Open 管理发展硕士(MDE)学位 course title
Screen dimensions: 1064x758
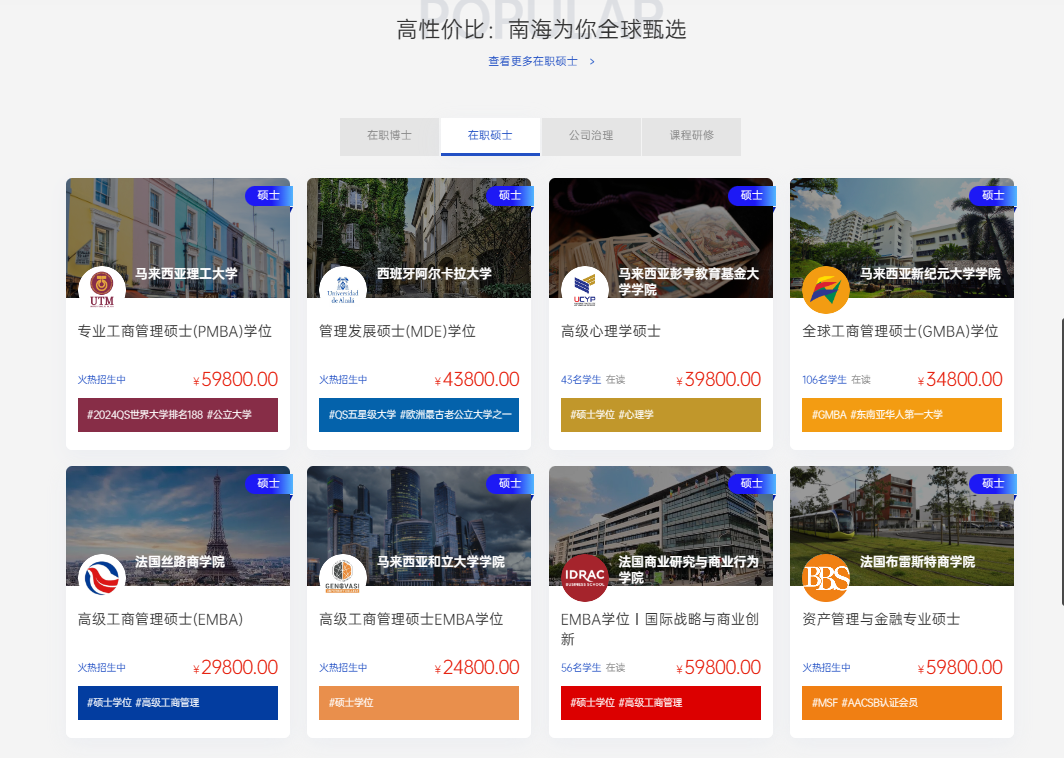[397, 331]
